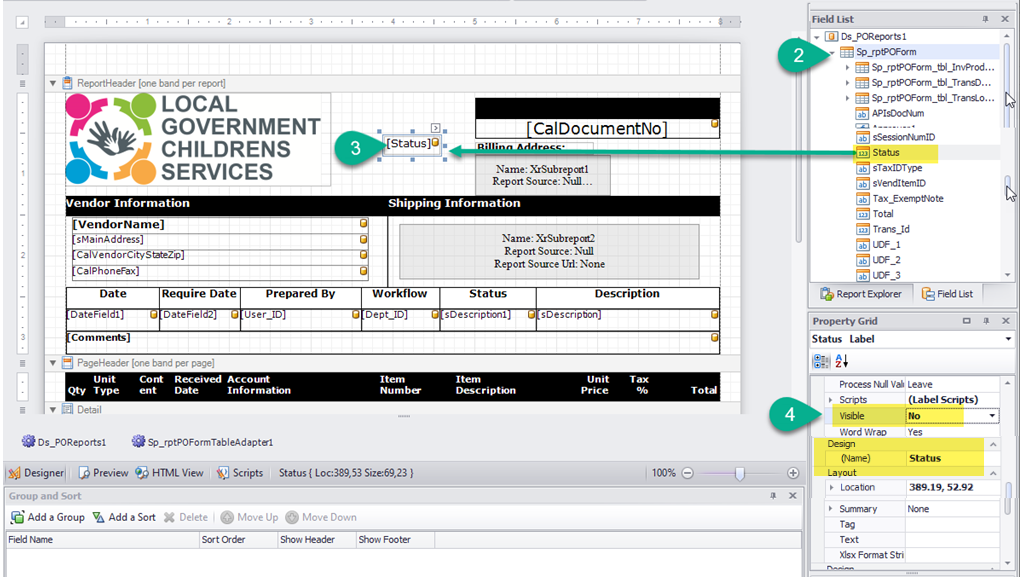Sort properties alphabetically in Property Grid
The image size is (1021, 577).
point(842,361)
